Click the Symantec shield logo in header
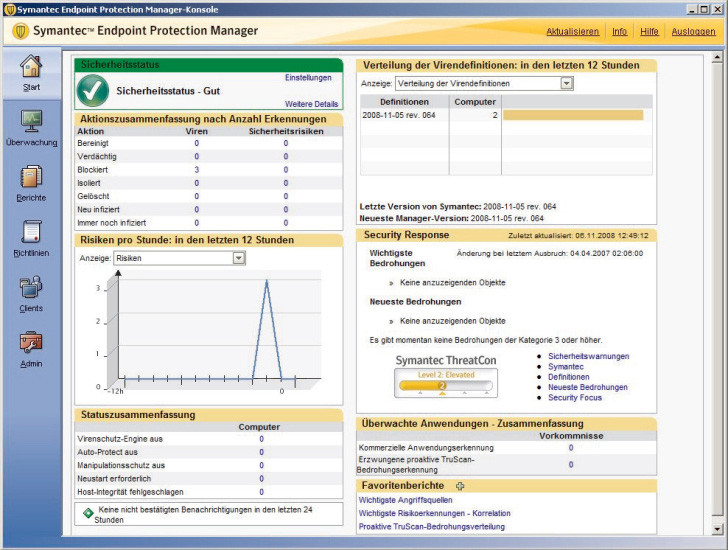Screen dimensions: 728x550 20,31
